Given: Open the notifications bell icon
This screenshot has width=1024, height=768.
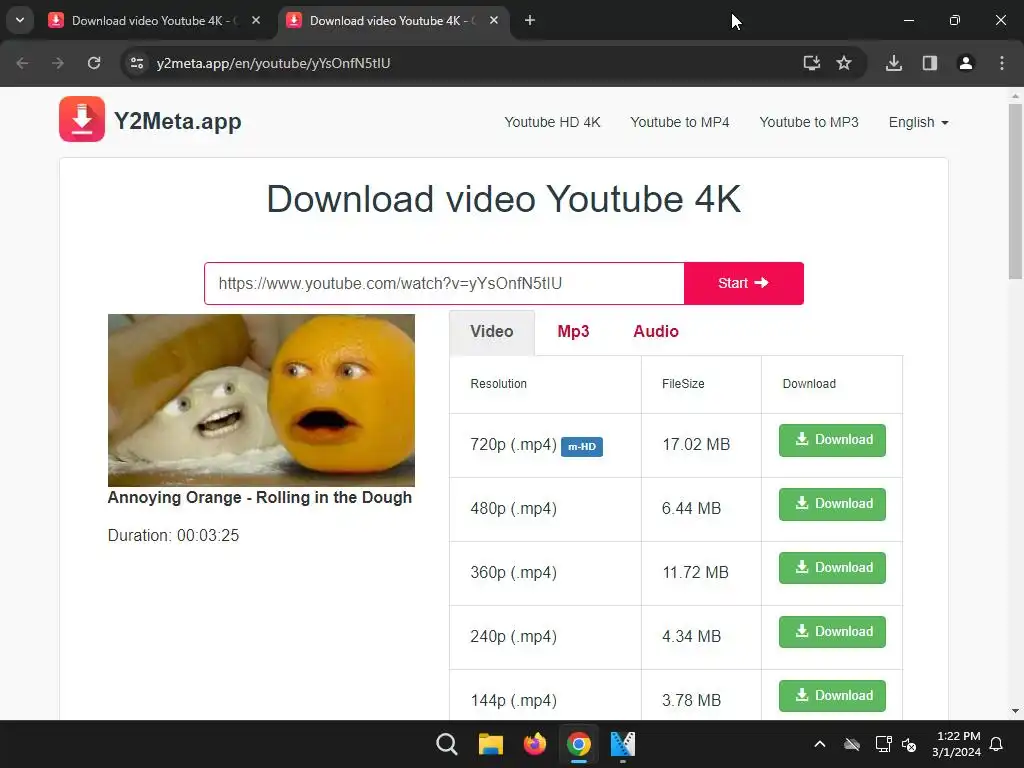Looking at the screenshot, I should (x=996, y=744).
